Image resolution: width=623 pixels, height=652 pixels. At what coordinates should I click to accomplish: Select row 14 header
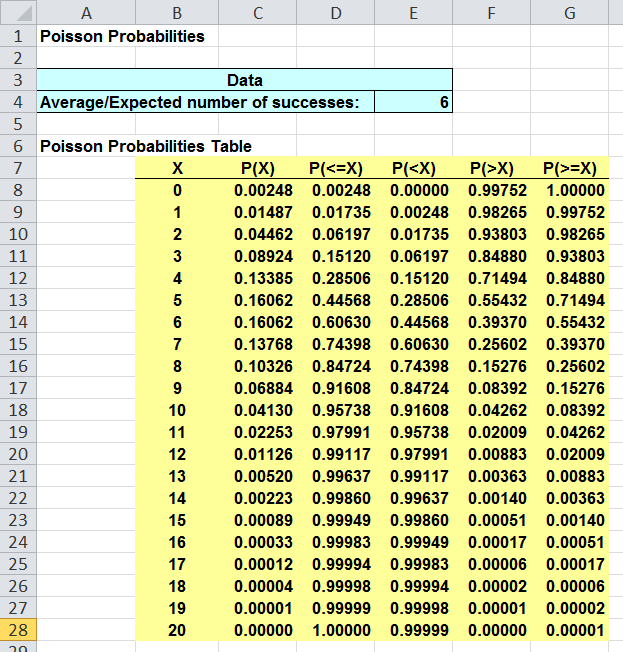(x=18, y=322)
